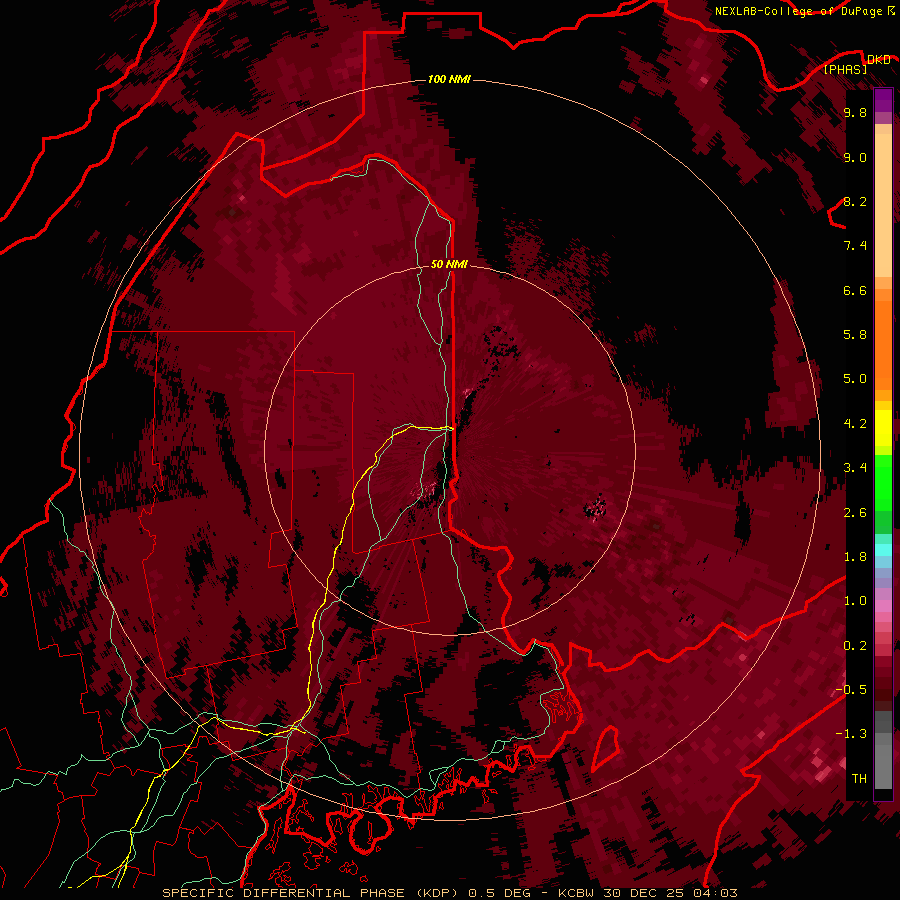This screenshot has width=900, height=900.
Task: Click the 04:03 timestamp
Action: (716, 893)
